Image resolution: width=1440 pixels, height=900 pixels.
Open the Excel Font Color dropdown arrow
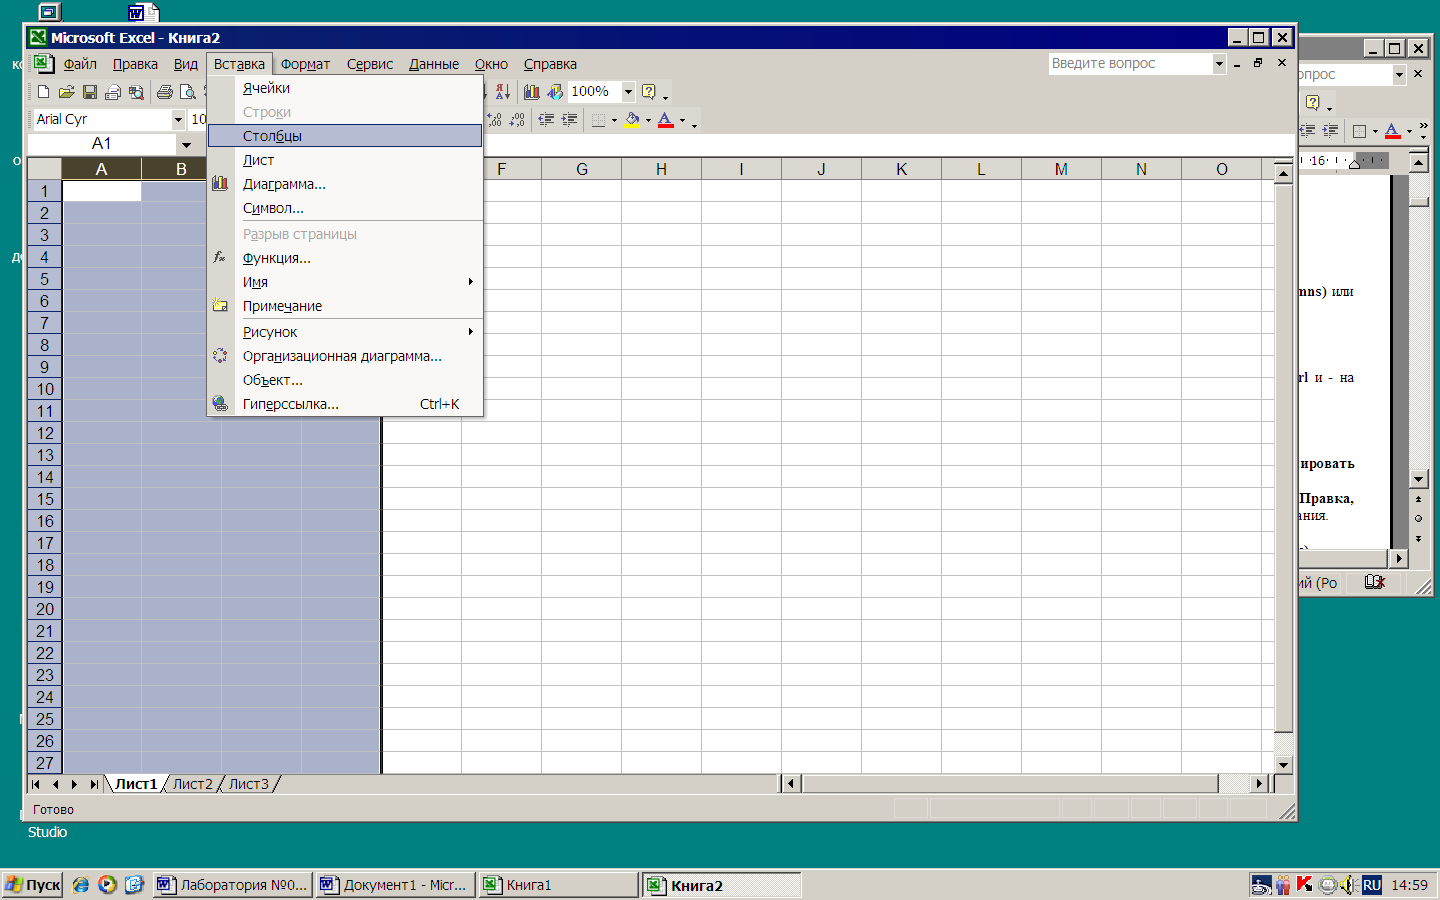tap(682, 121)
